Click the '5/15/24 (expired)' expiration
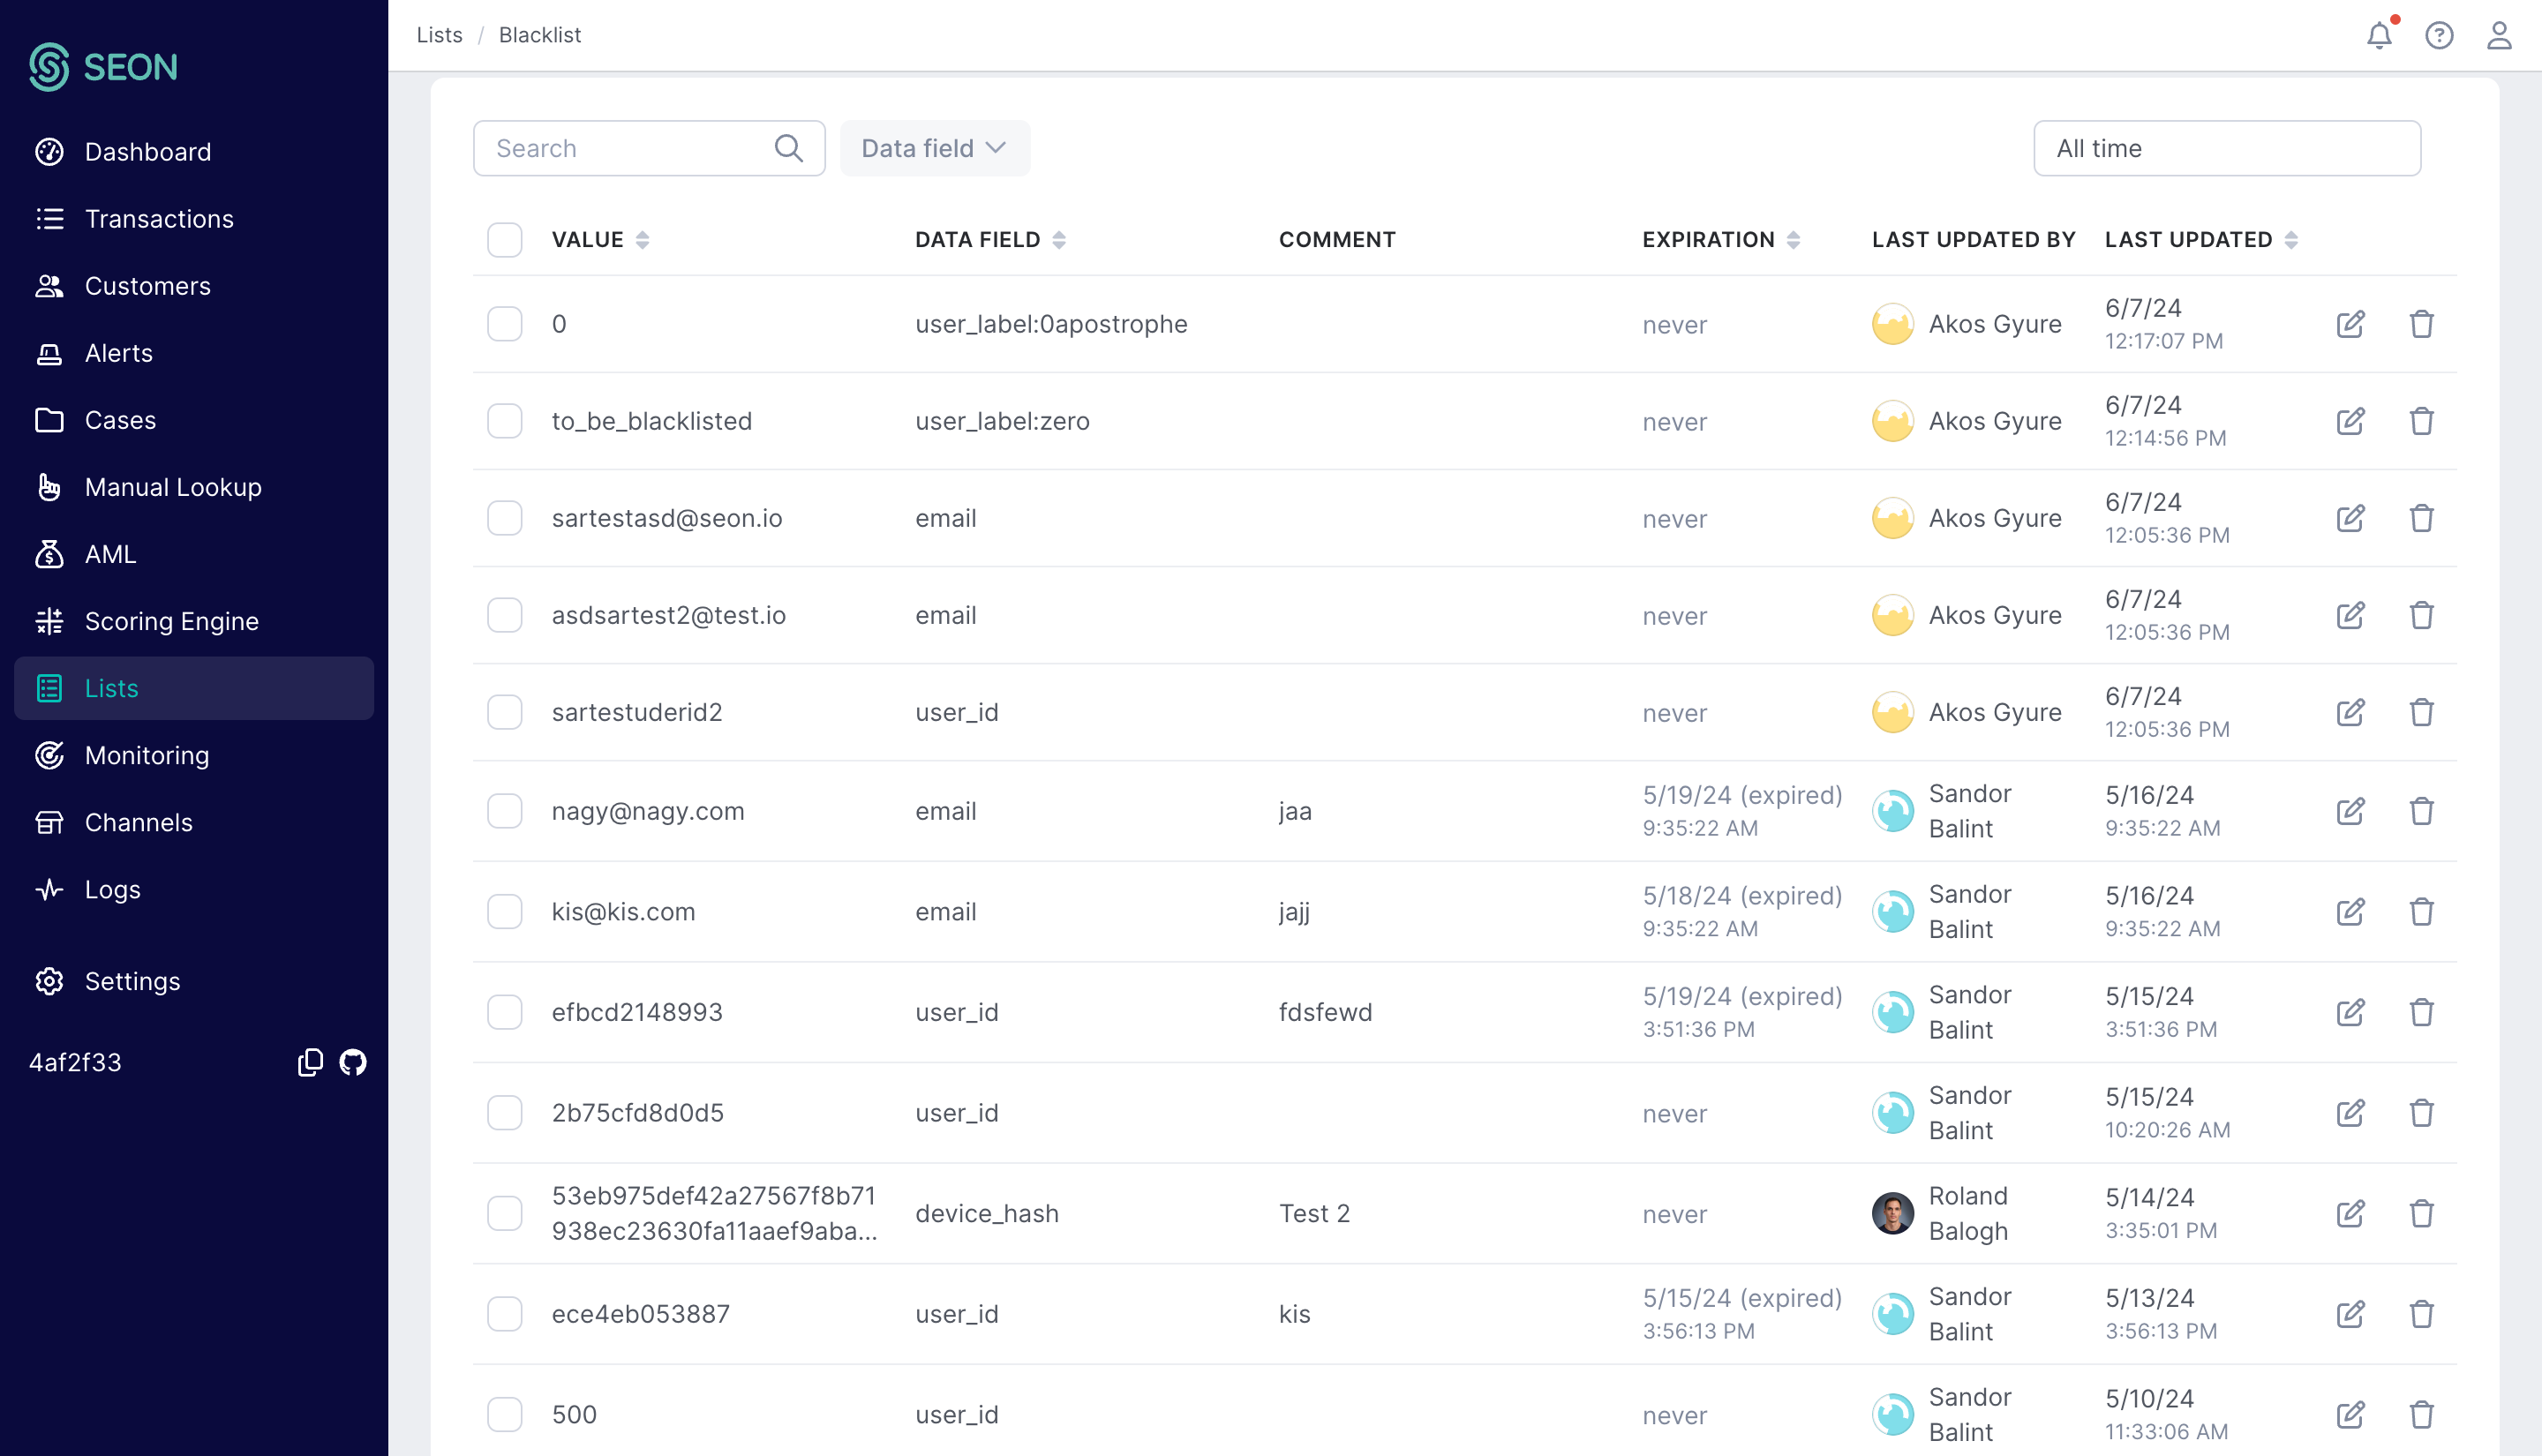 point(1742,1298)
